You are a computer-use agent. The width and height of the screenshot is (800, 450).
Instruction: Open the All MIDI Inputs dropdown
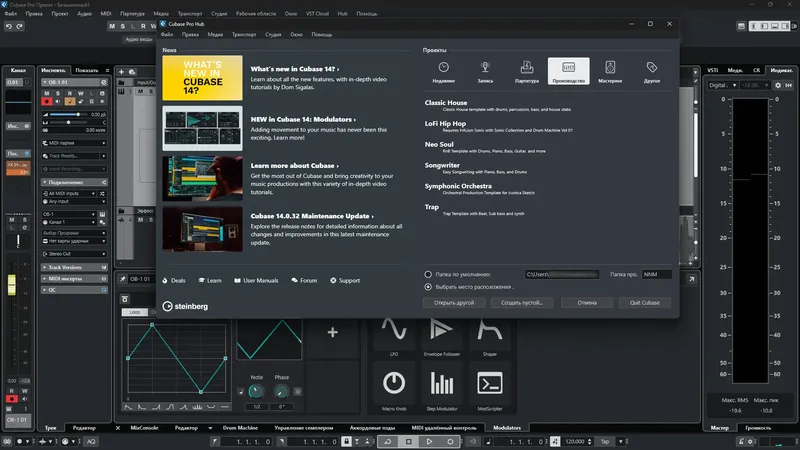pyautogui.click(x=69, y=193)
